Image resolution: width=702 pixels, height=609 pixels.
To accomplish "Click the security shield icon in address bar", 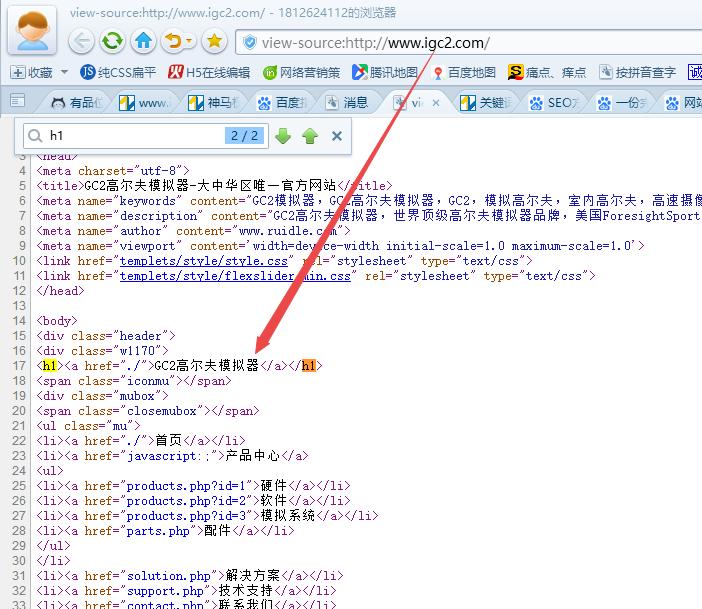I will tap(250, 43).
